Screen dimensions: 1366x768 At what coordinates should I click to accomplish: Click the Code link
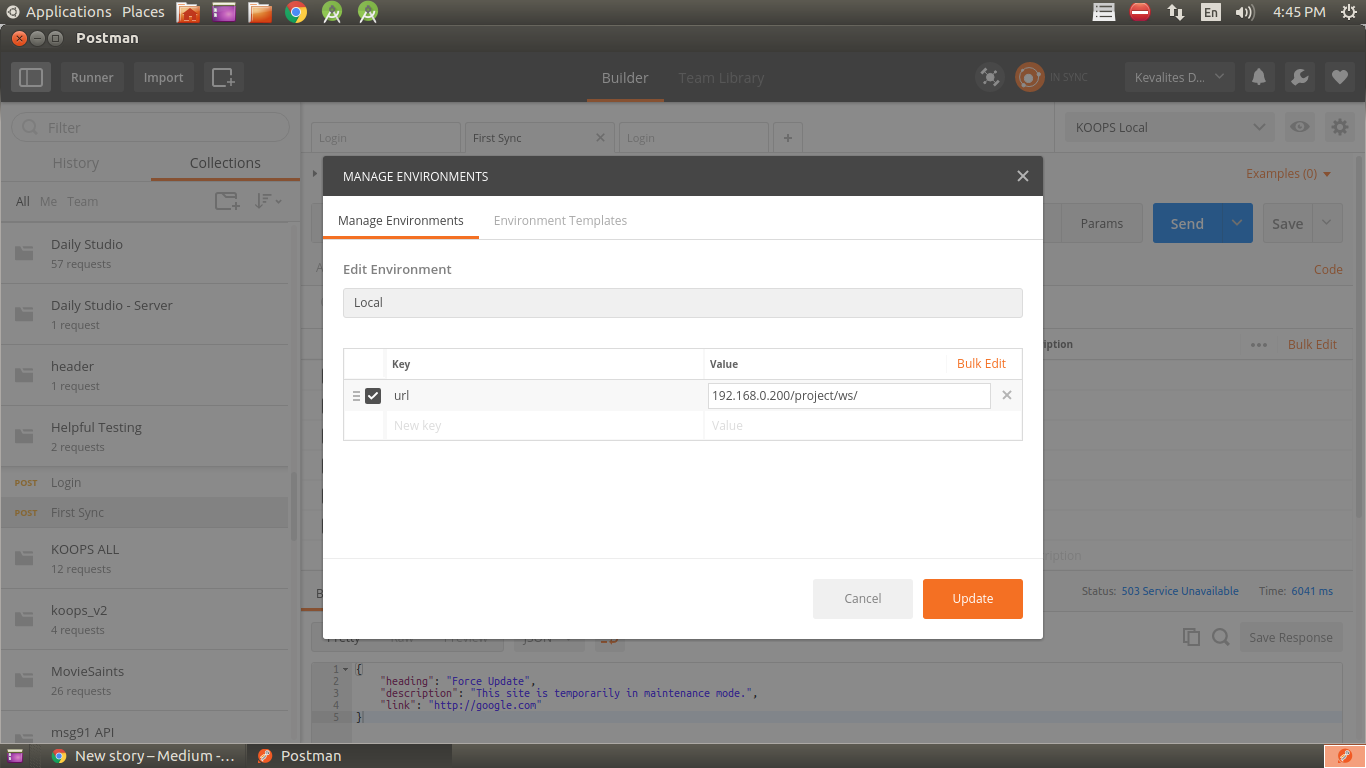coord(1328,269)
